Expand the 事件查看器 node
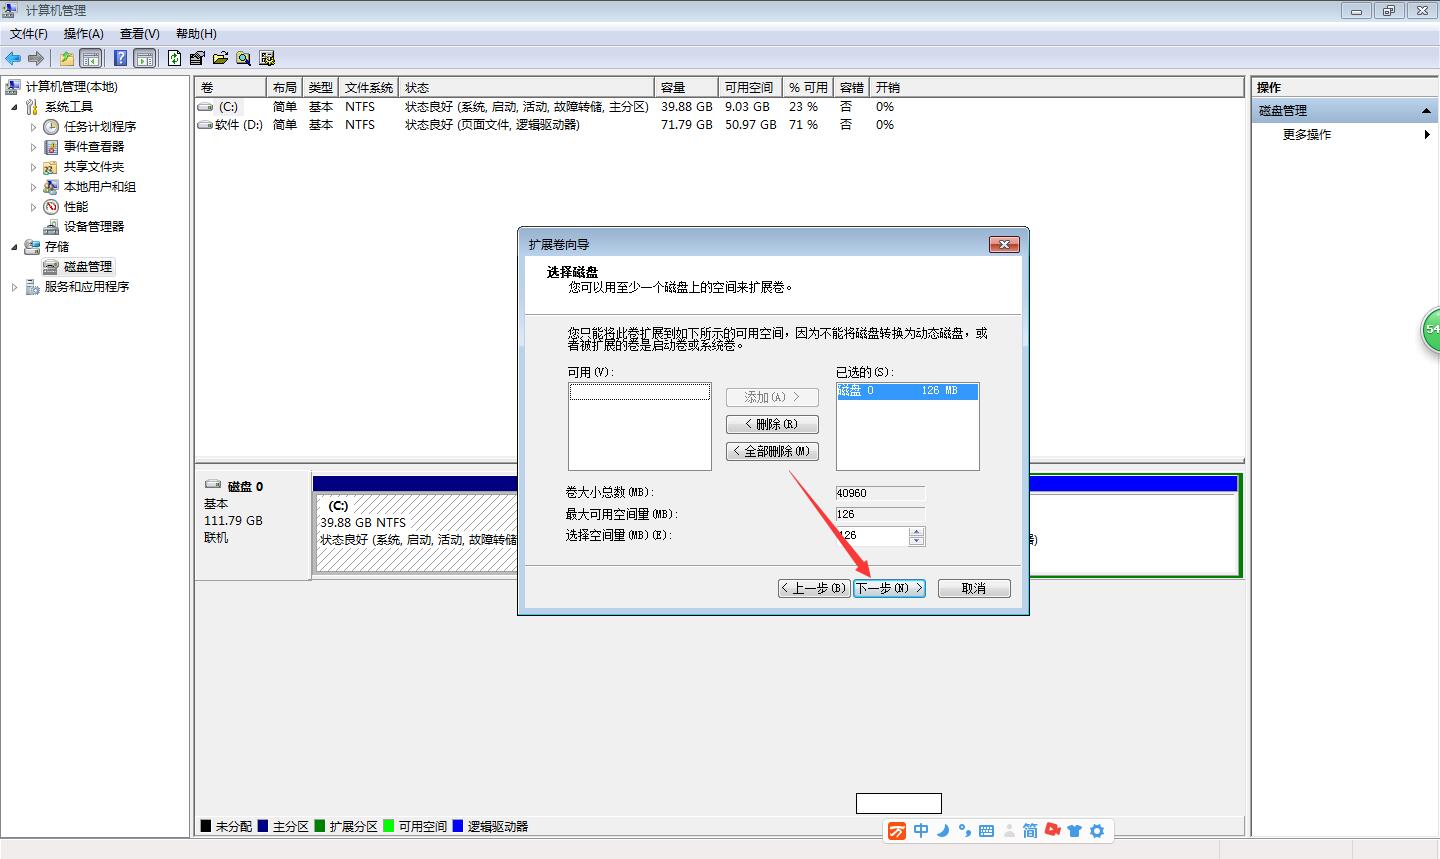Screen dimensions: 1440x859 coord(33,147)
